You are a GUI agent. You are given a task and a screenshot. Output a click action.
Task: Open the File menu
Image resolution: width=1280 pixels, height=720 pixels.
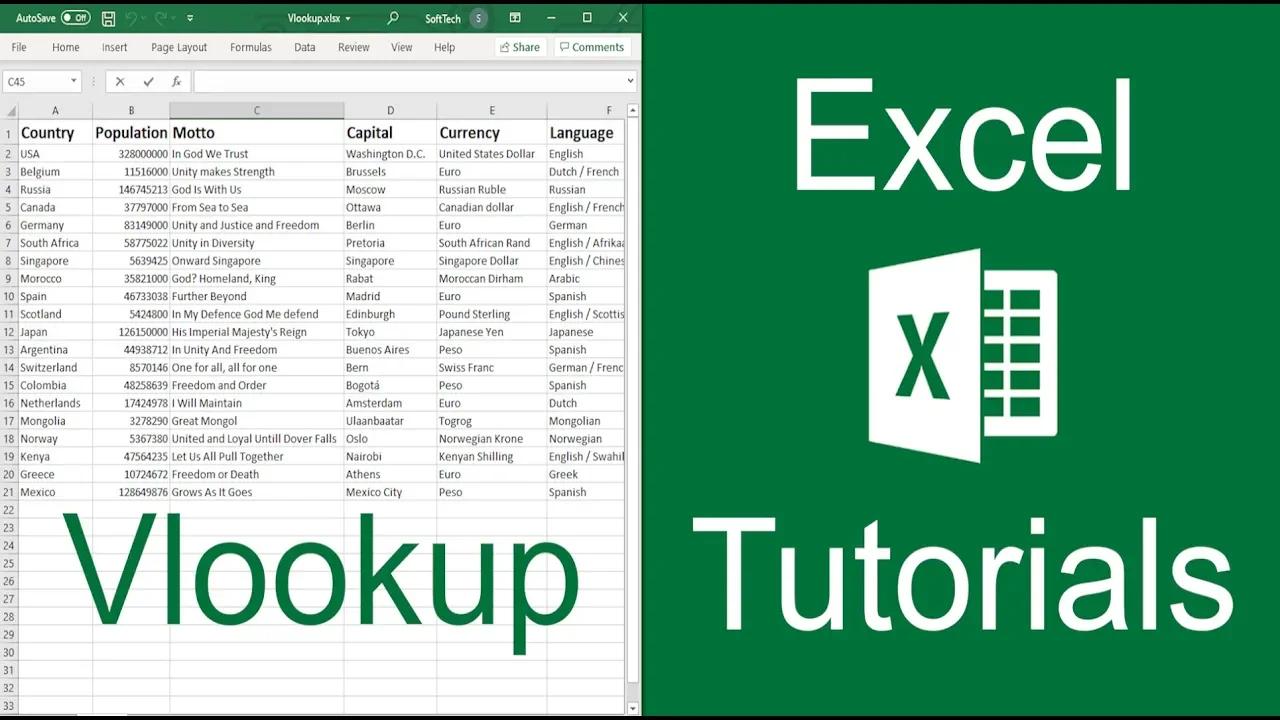coord(17,47)
